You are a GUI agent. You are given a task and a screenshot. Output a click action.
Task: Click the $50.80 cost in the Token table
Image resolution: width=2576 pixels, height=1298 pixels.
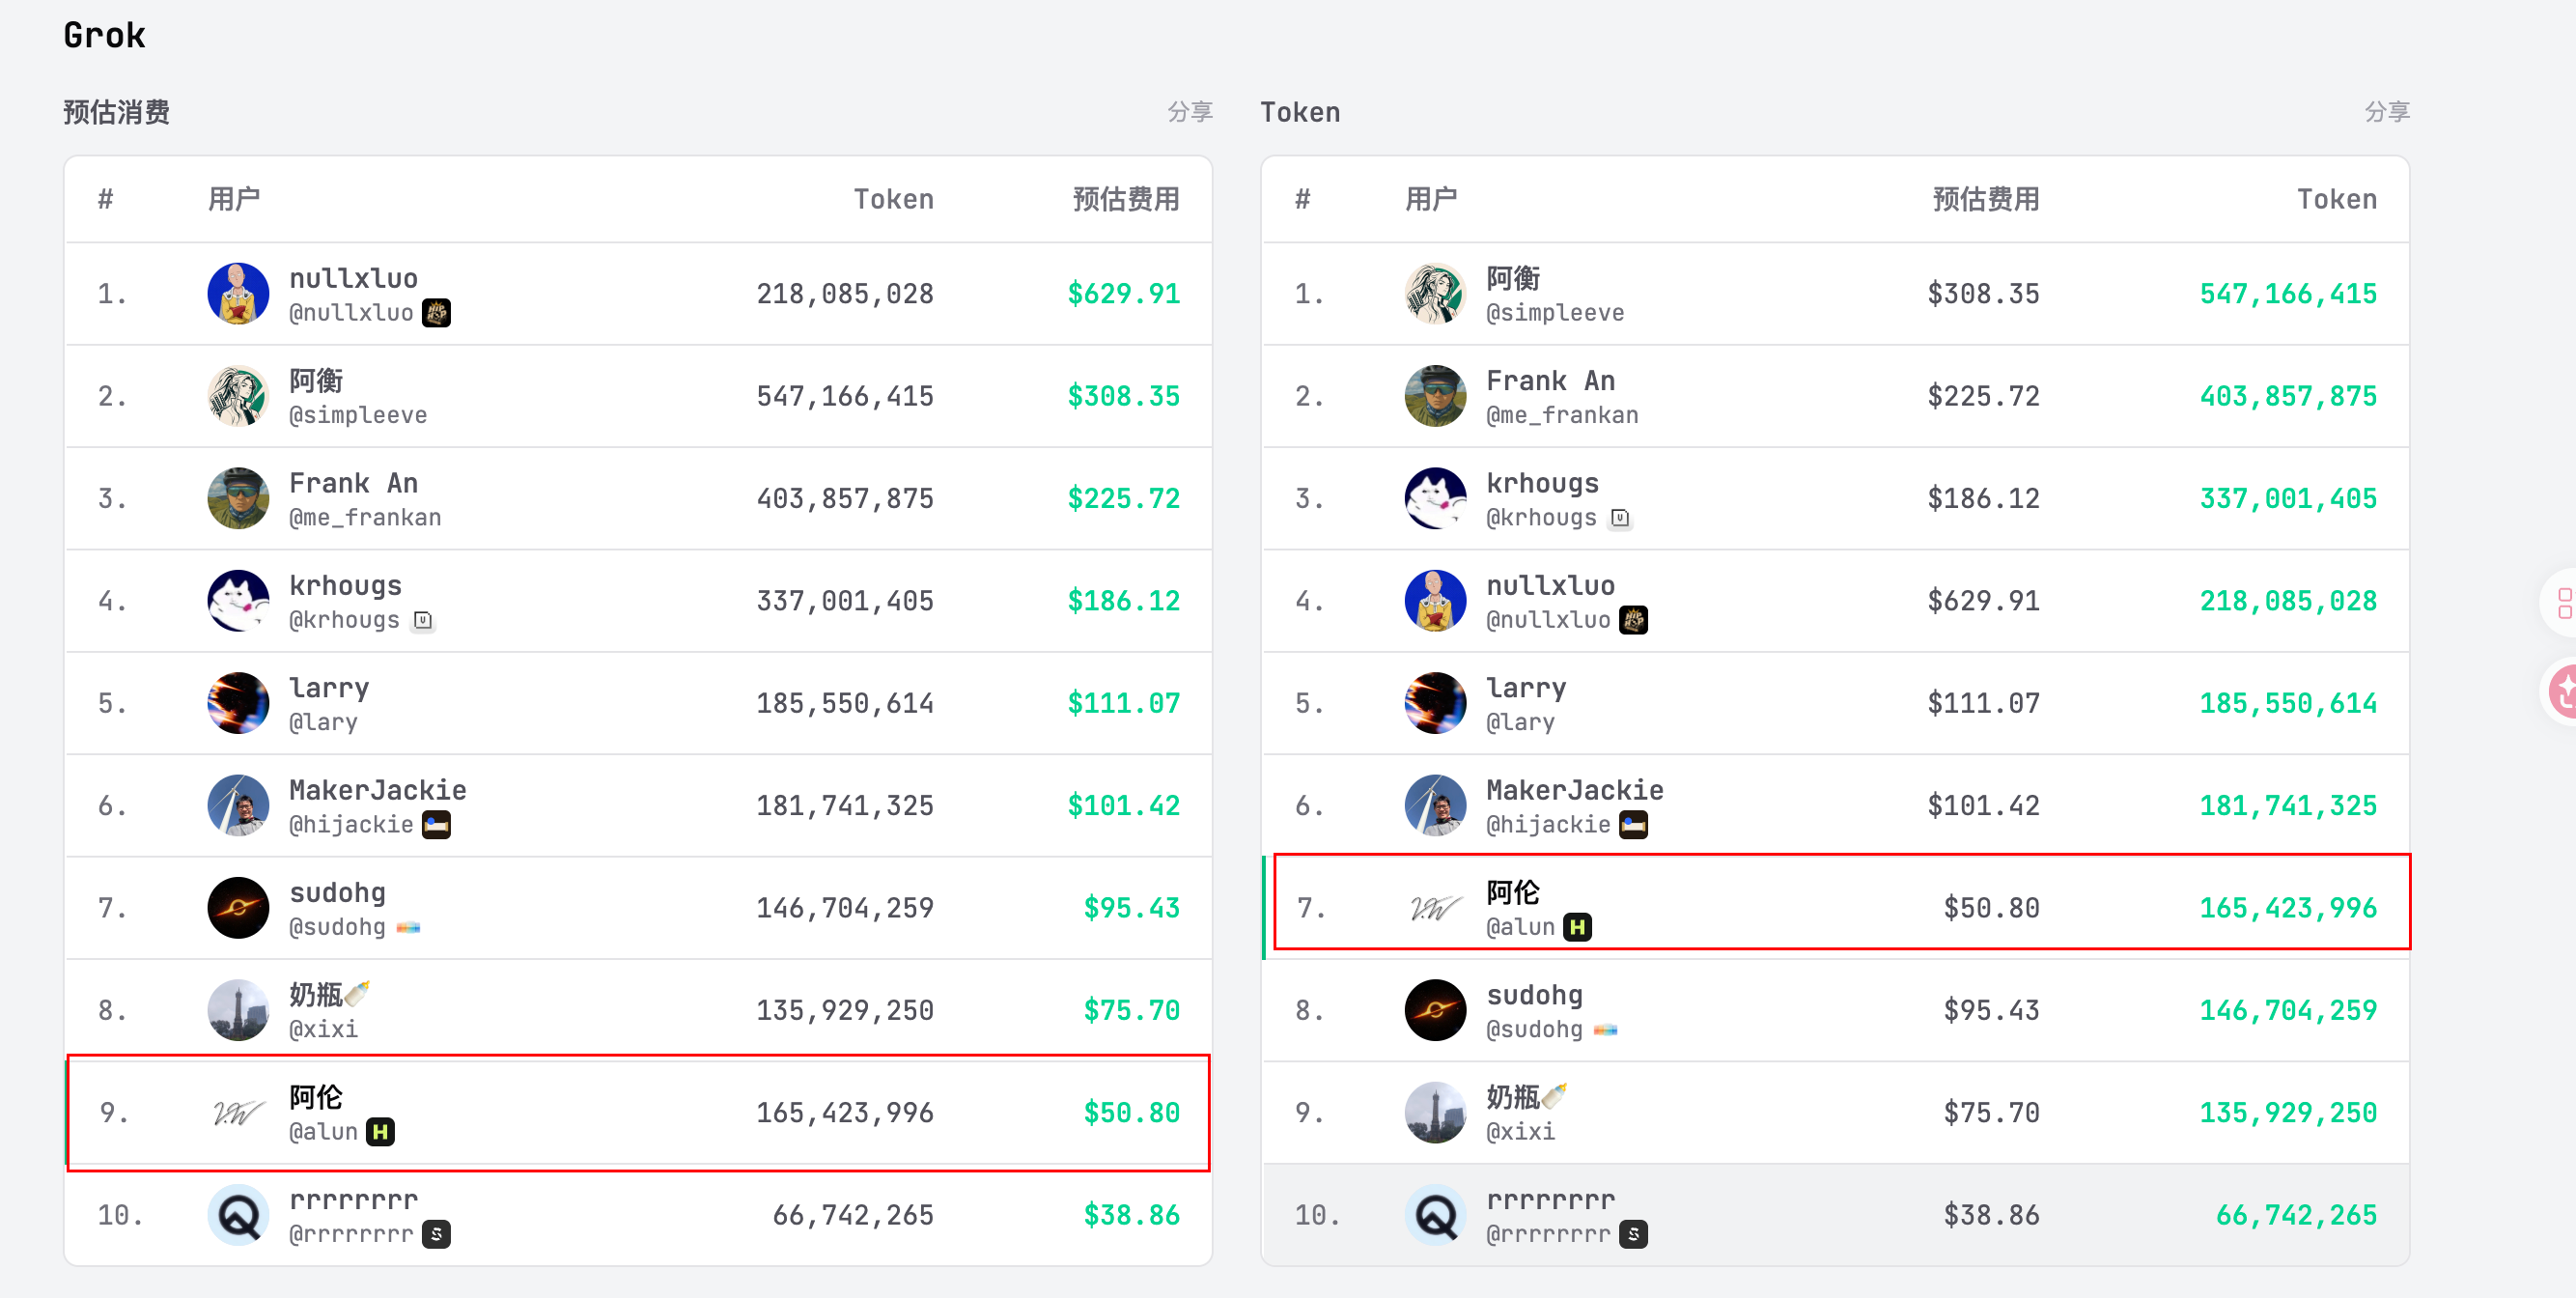coord(1991,908)
